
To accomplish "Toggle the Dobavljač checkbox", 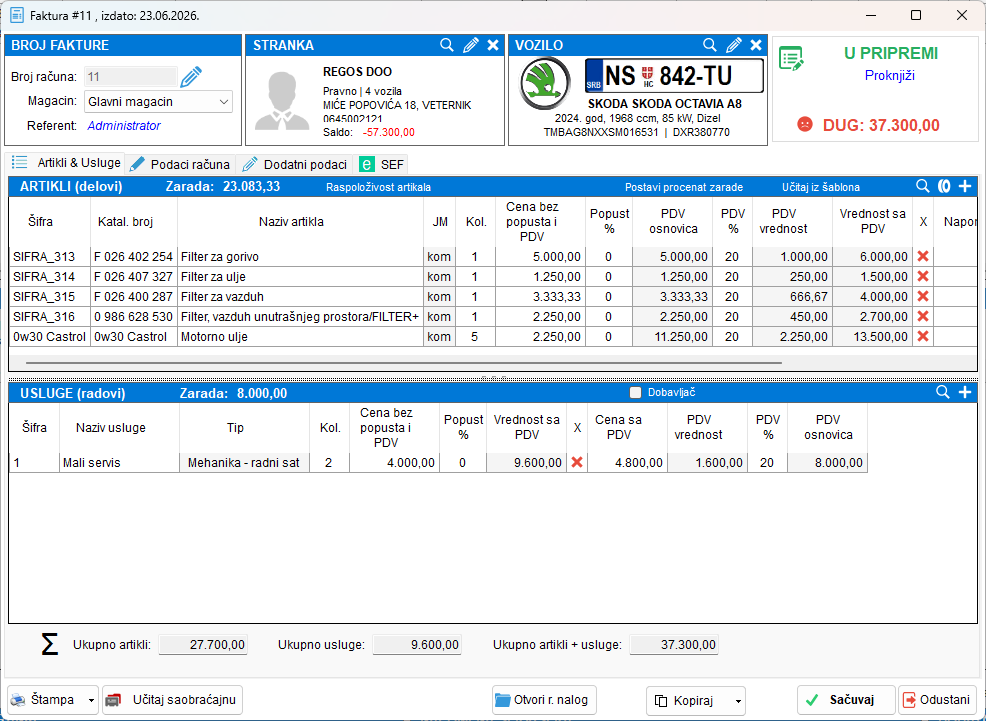I will [635, 393].
